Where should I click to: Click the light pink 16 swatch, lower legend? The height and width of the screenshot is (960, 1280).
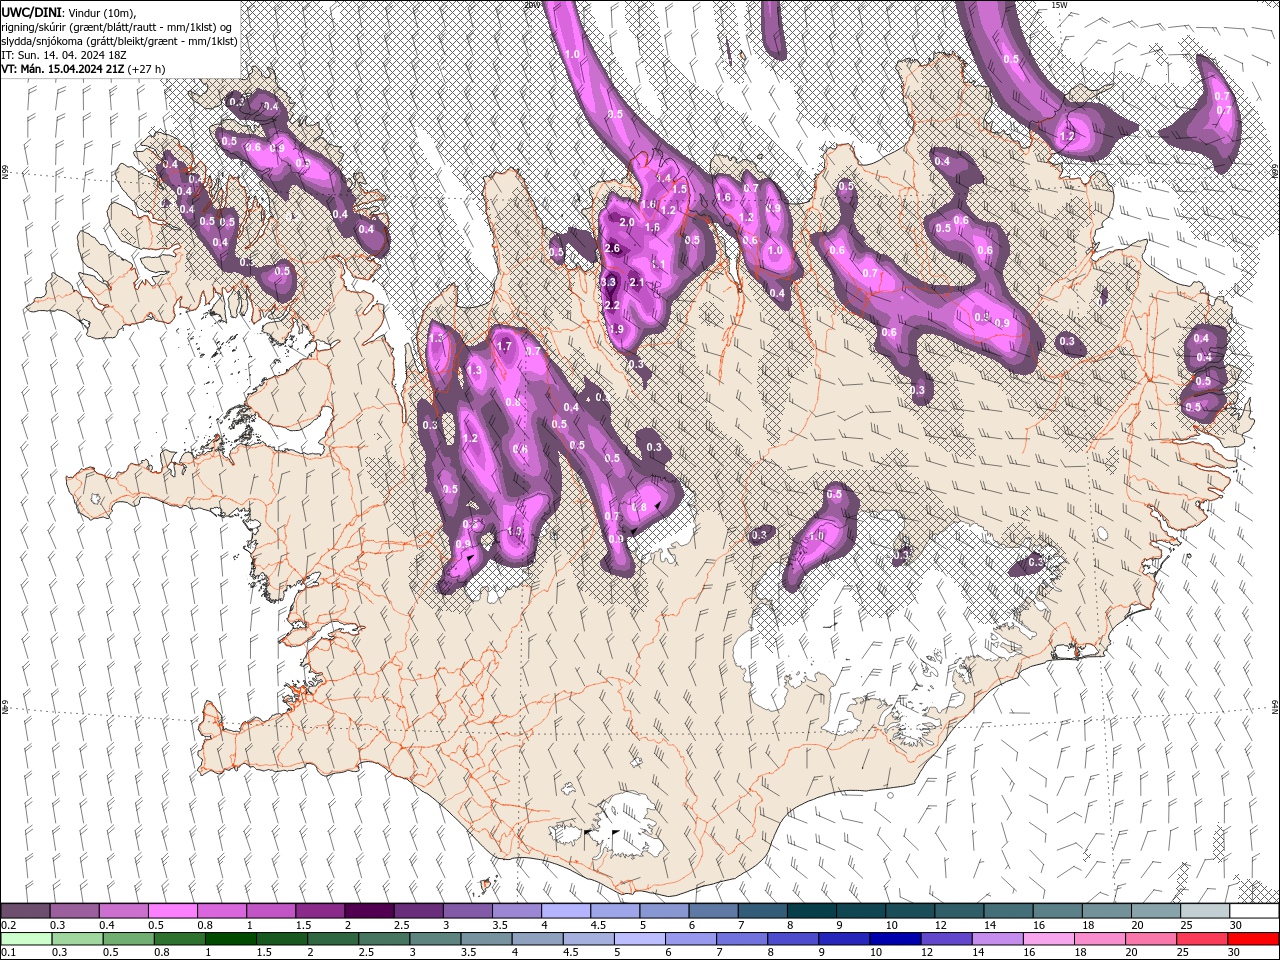tap(1047, 939)
